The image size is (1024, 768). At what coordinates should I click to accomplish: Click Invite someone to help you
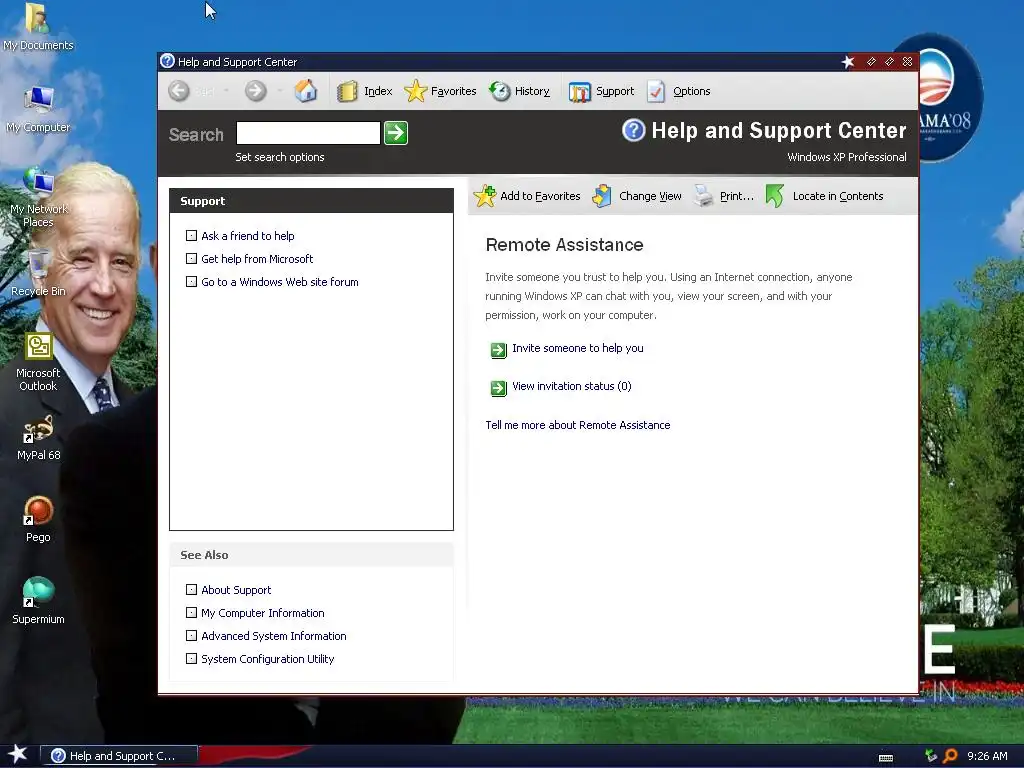tap(577, 348)
